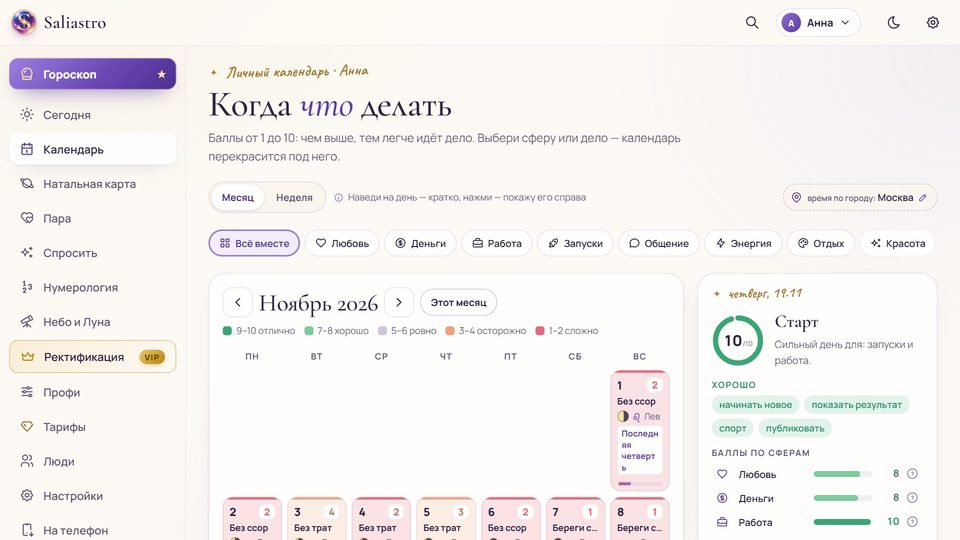Click the Нумерология number icon

(27, 287)
